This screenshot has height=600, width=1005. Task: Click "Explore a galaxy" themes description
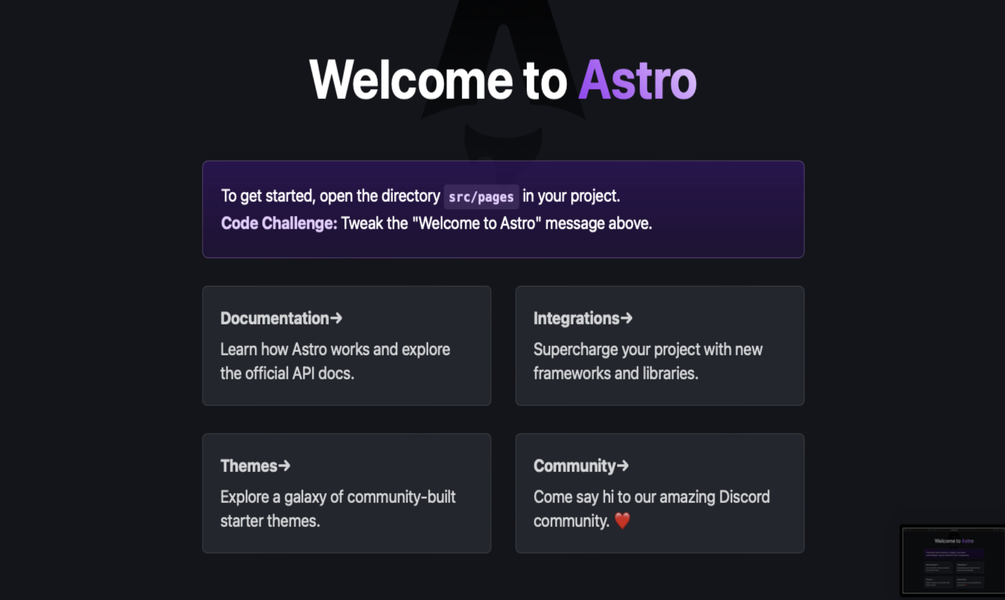click(x=337, y=497)
